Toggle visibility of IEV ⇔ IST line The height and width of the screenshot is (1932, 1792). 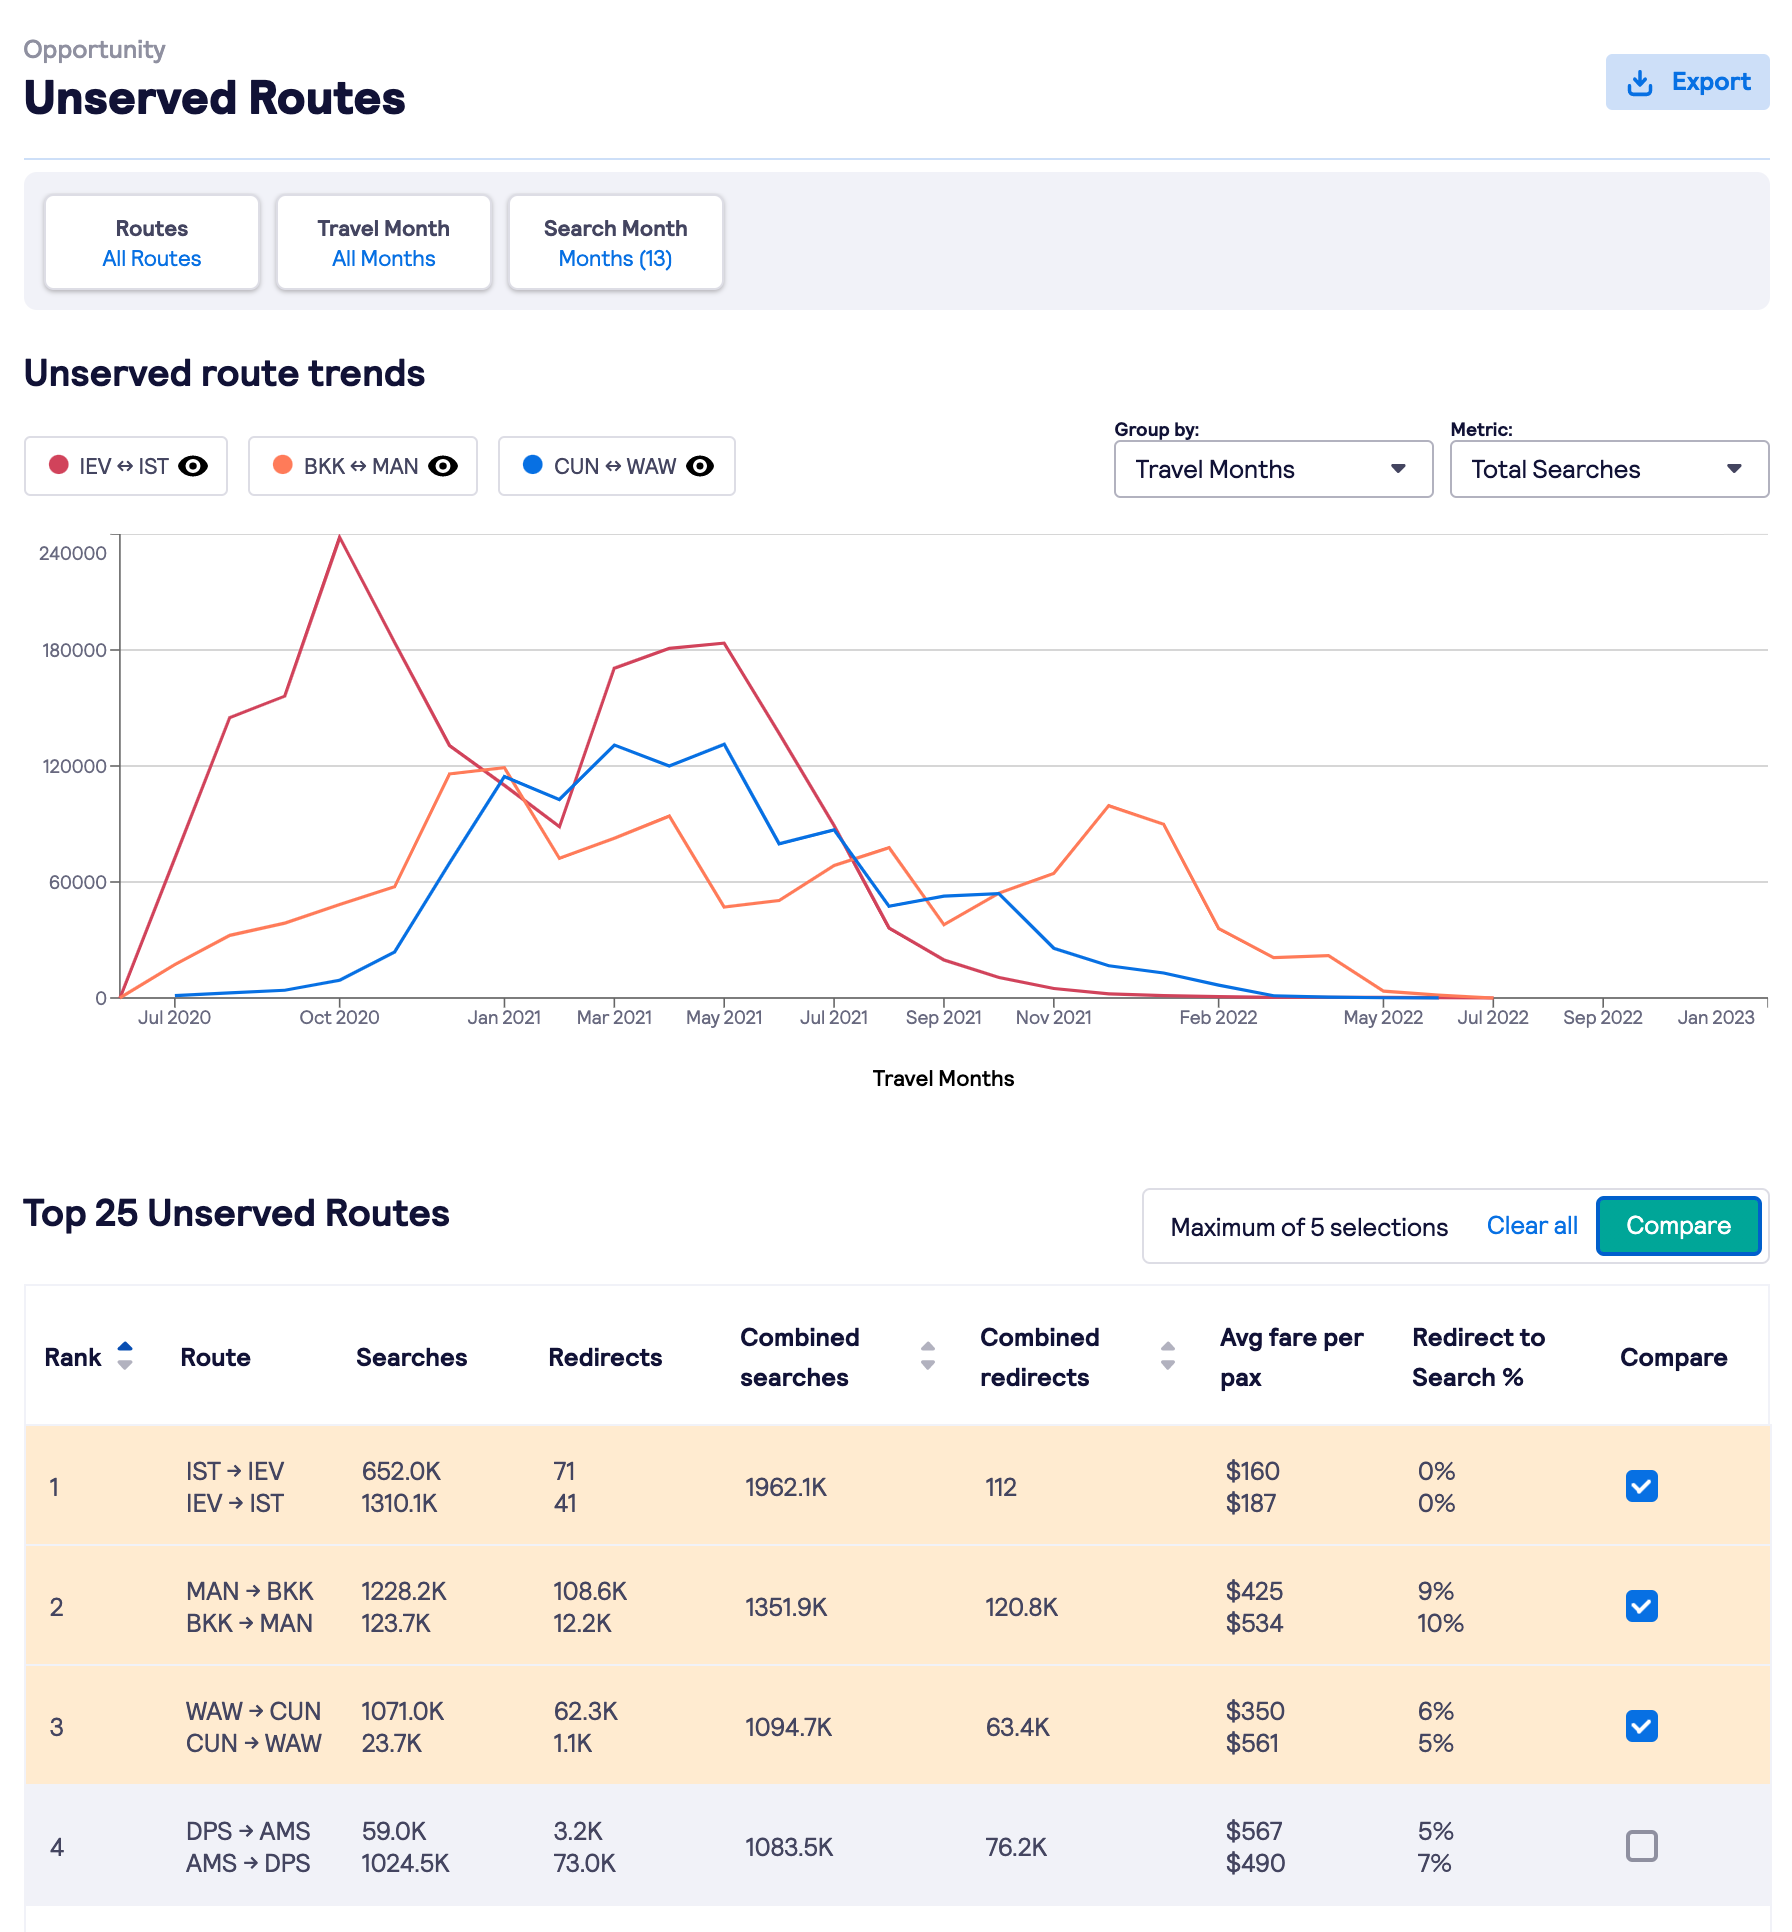click(x=193, y=466)
